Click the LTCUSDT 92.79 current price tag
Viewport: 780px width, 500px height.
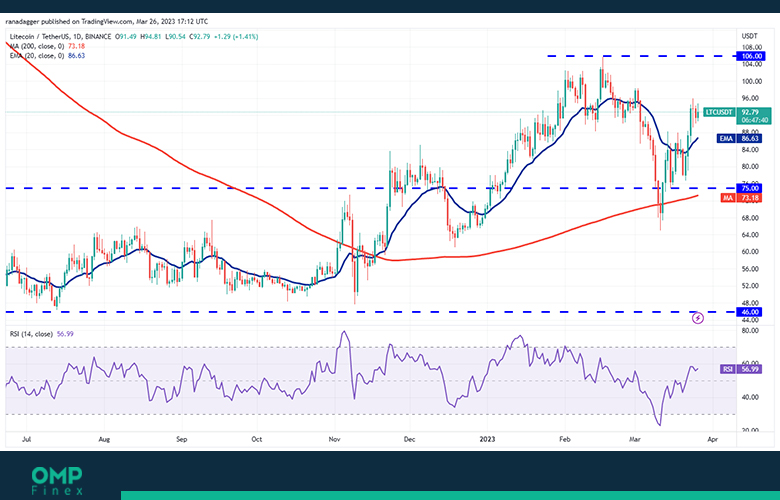pos(737,112)
